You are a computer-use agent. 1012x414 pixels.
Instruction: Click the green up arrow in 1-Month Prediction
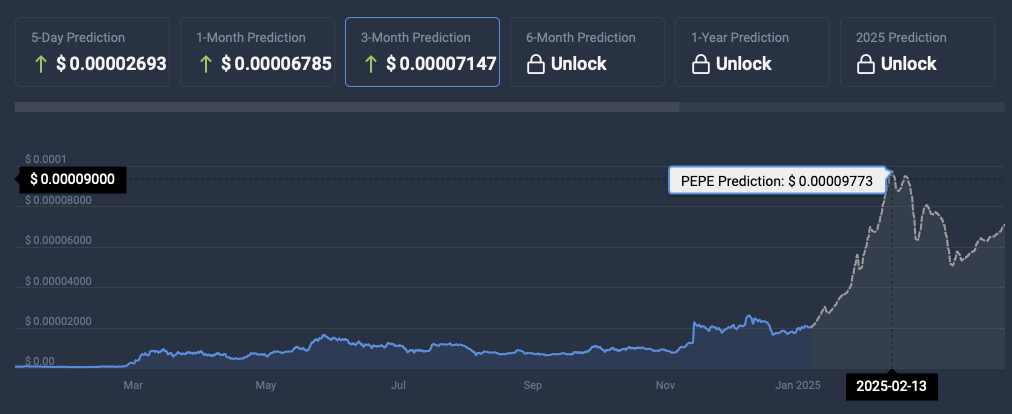tap(206, 64)
